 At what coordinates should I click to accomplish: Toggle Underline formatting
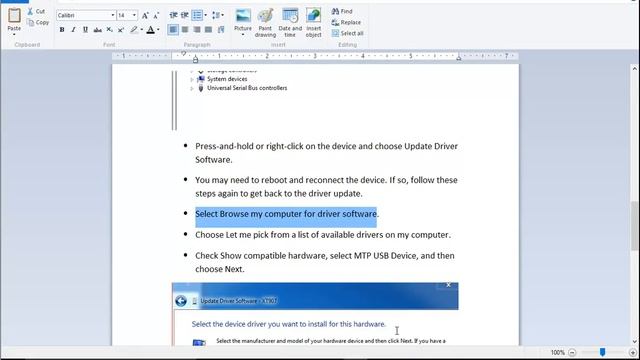point(85,30)
